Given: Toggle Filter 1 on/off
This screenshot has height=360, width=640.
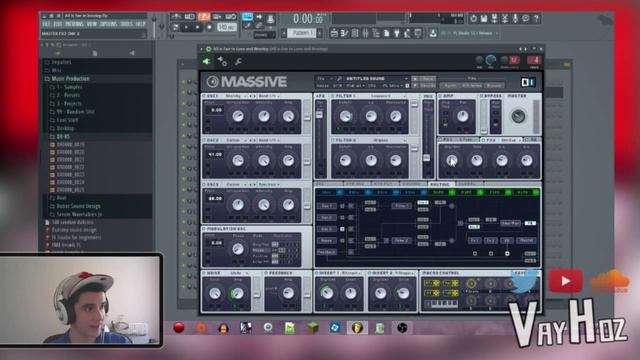Looking at the screenshot, I should (333, 96).
